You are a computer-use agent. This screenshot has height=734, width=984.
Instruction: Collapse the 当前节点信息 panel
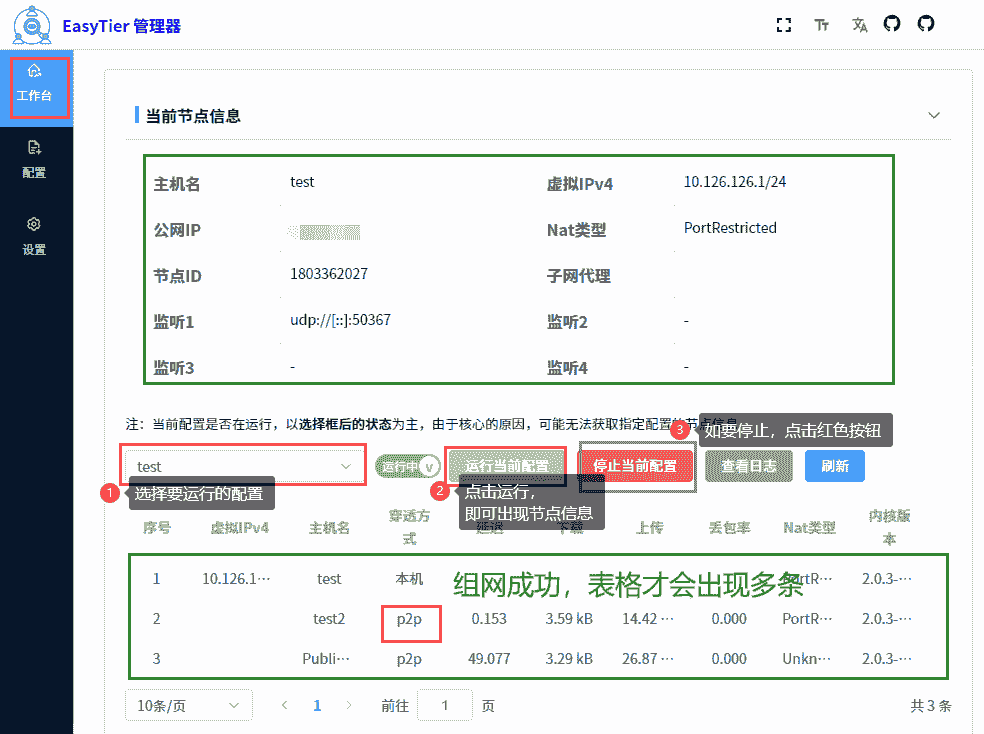point(934,116)
